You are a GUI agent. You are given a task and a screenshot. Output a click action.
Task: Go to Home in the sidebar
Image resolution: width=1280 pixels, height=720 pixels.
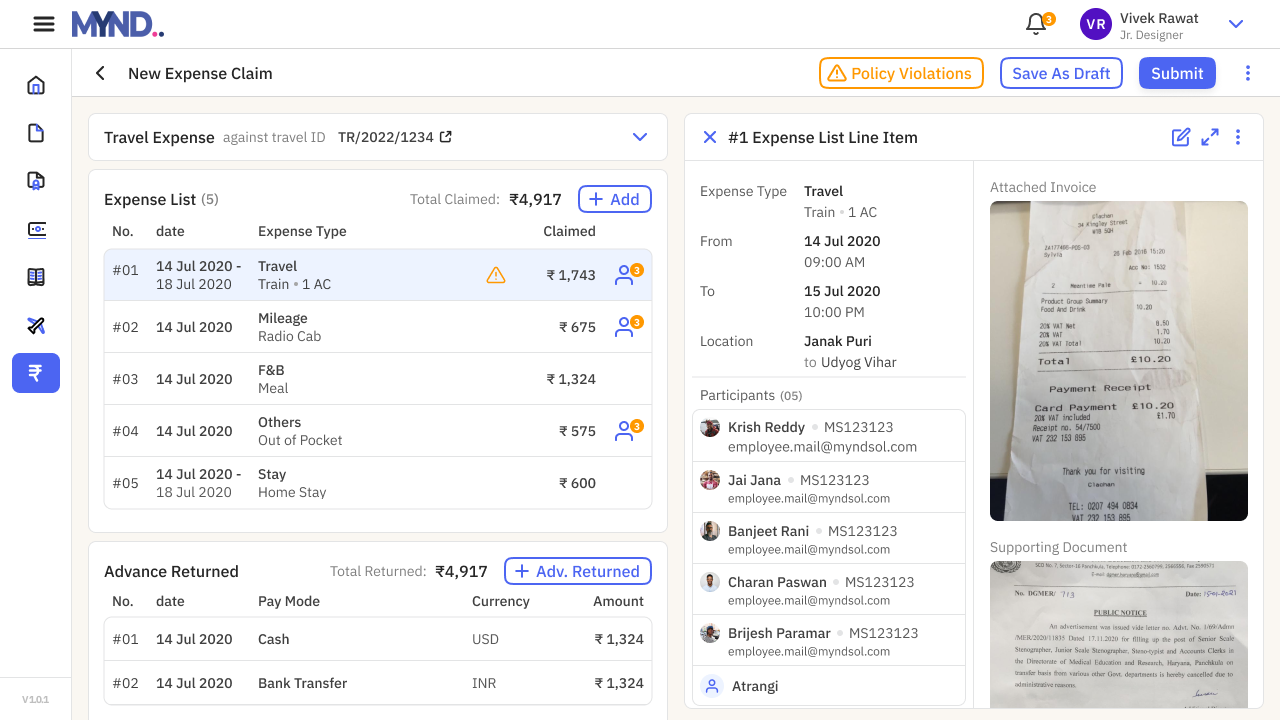[x=36, y=85]
